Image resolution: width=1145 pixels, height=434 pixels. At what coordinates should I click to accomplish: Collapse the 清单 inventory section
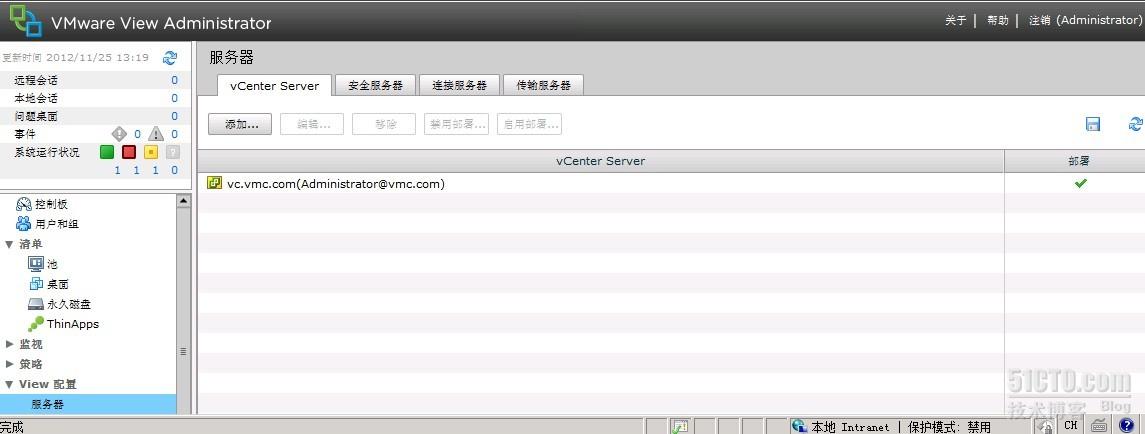coord(9,244)
